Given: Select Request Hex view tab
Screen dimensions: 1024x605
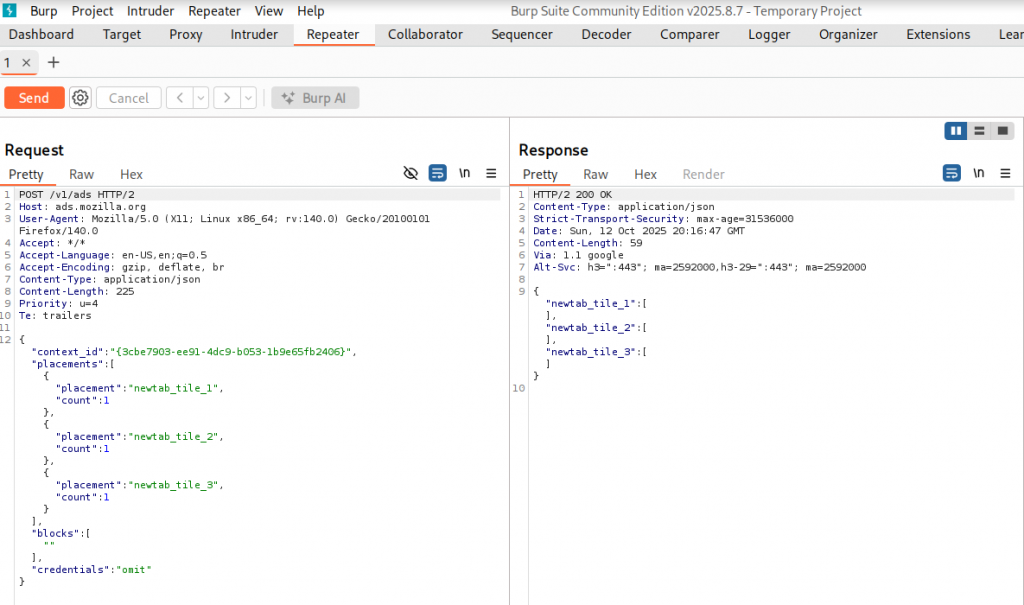Looking at the screenshot, I should 131,174.
